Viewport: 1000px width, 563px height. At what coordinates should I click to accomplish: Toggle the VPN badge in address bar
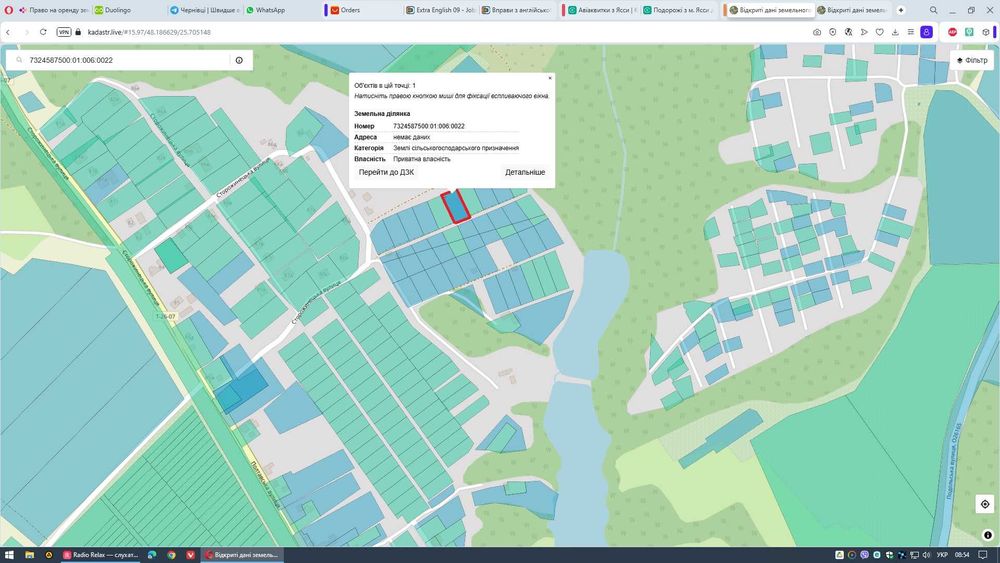point(64,32)
